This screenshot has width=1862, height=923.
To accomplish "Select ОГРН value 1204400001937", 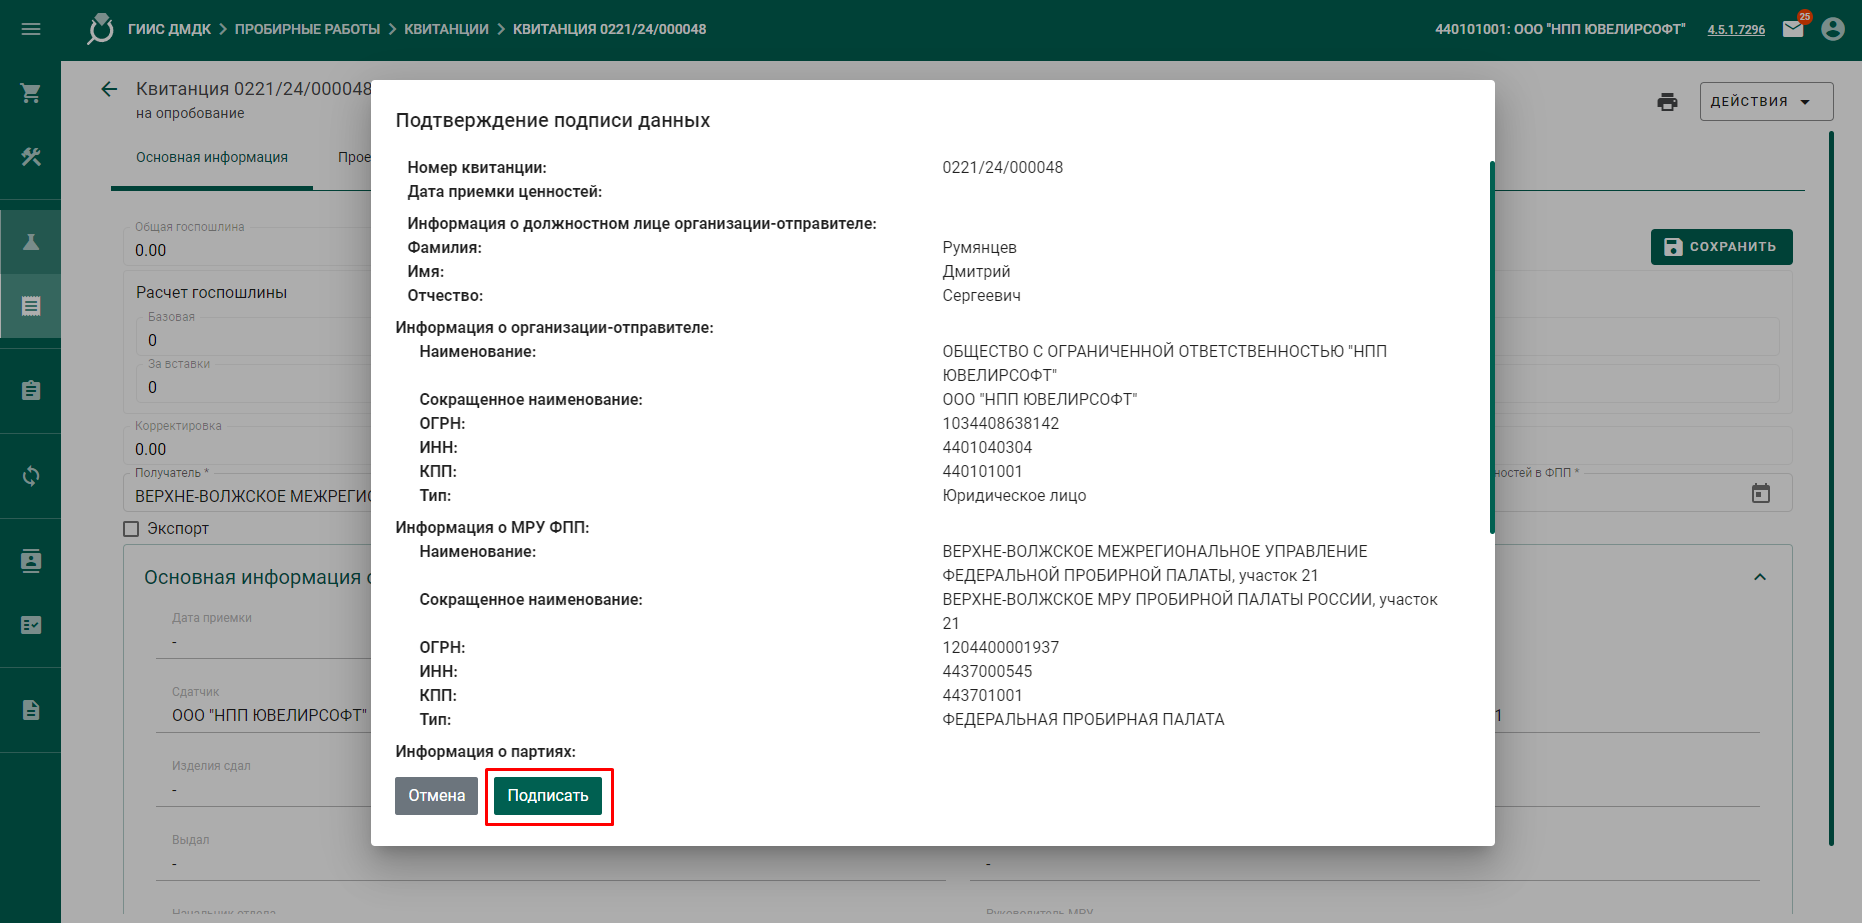I will (x=1000, y=647).
